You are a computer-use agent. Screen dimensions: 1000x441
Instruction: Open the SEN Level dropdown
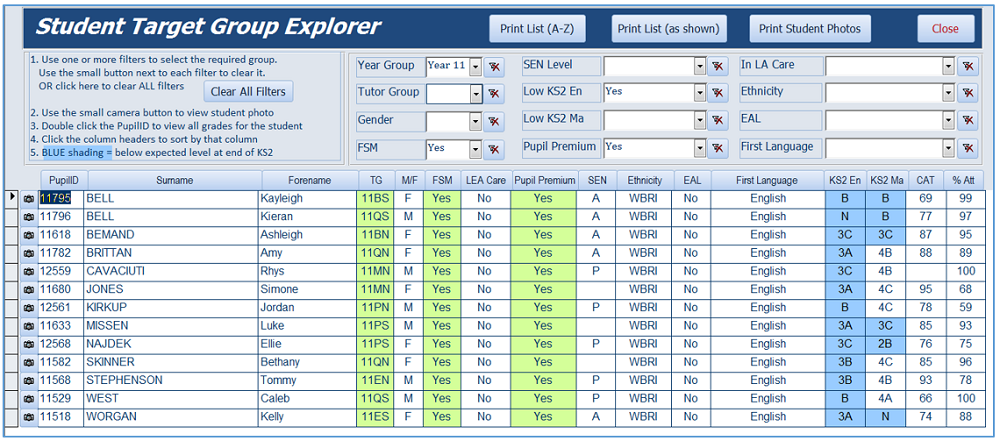(700, 66)
